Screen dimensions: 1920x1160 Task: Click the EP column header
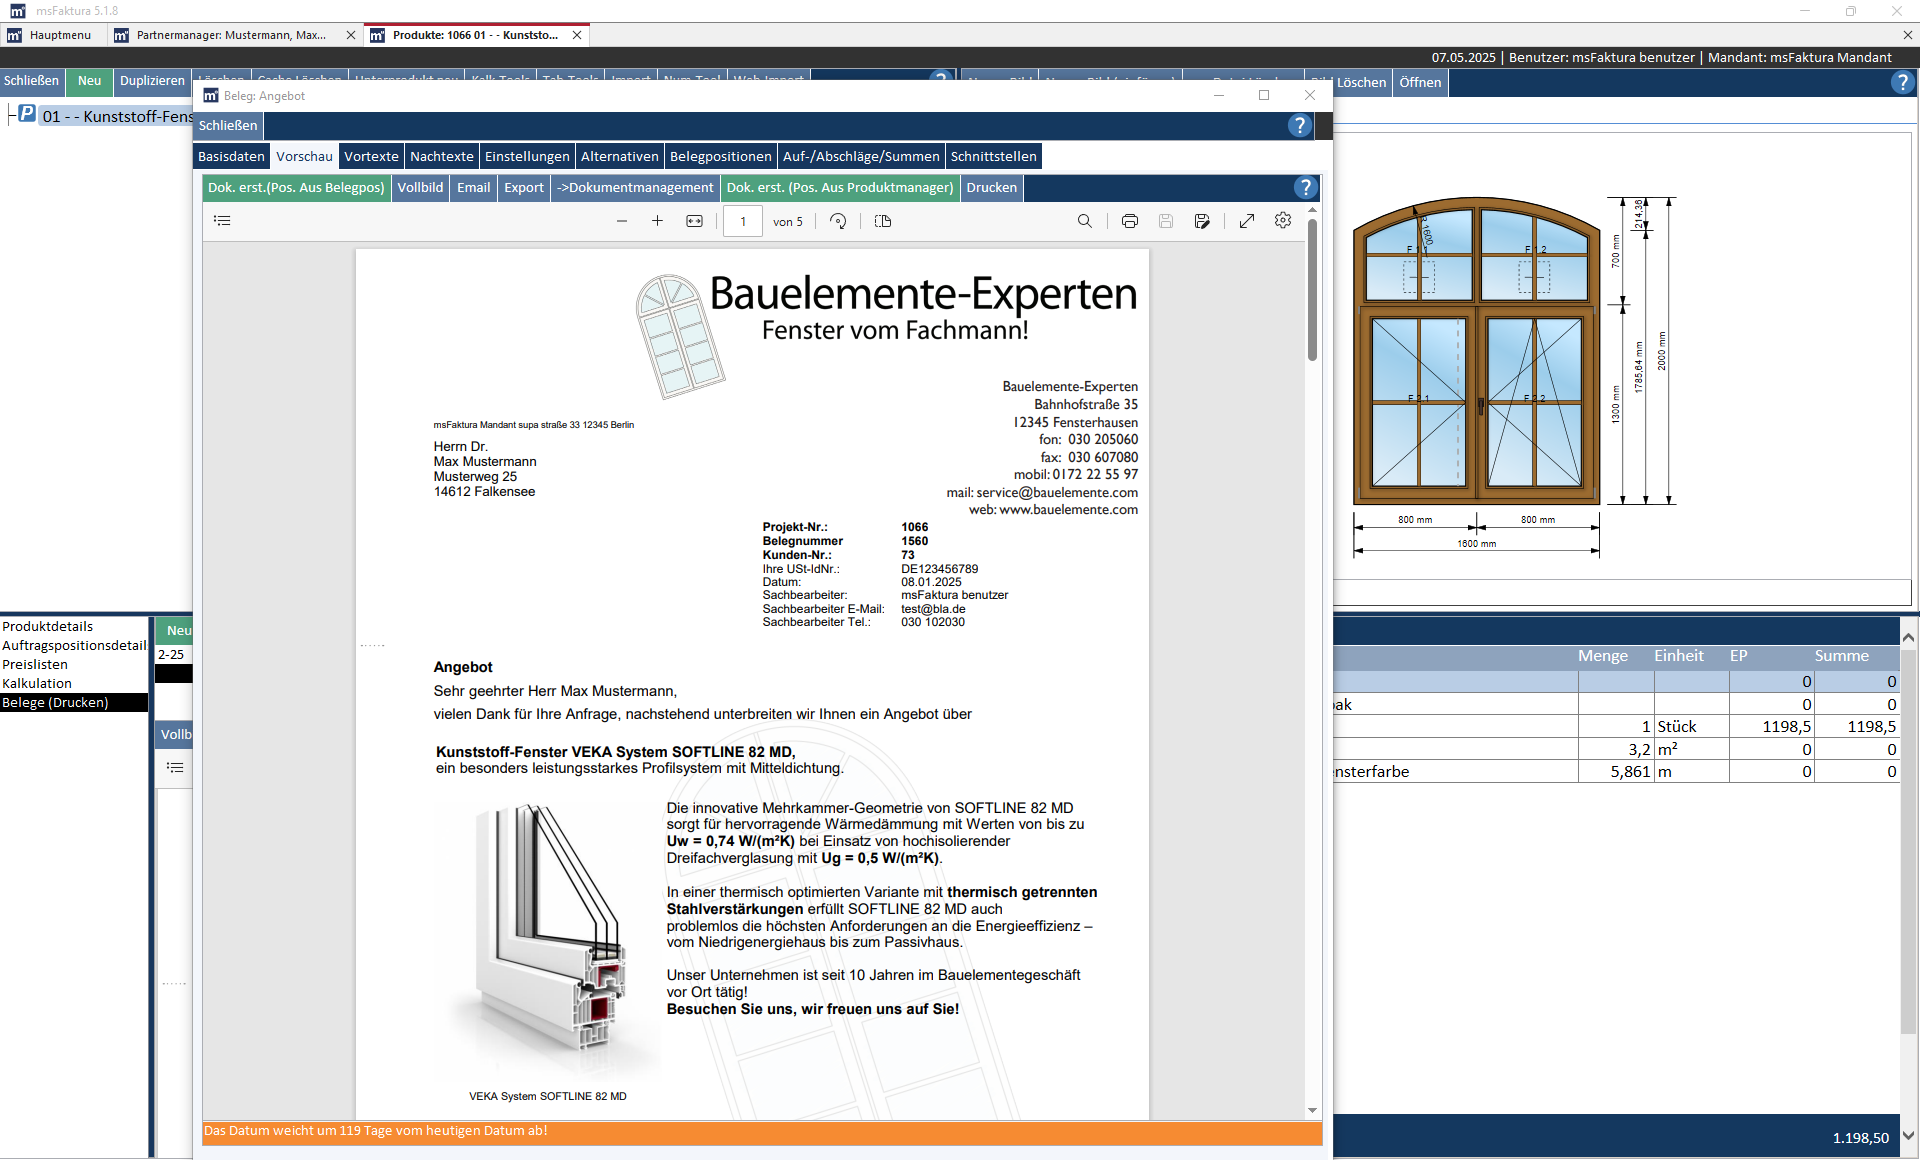(1738, 656)
